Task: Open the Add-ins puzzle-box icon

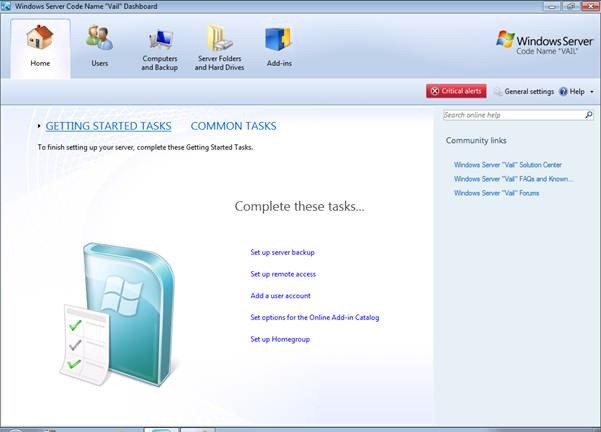Action: click(x=279, y=39)
